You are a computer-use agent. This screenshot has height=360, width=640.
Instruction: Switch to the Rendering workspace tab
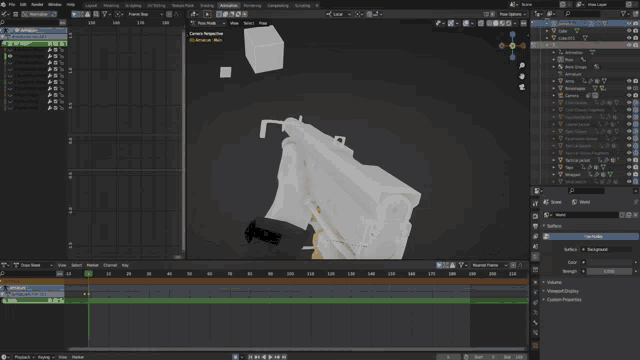pyautogui.click(x=252, y=6)
